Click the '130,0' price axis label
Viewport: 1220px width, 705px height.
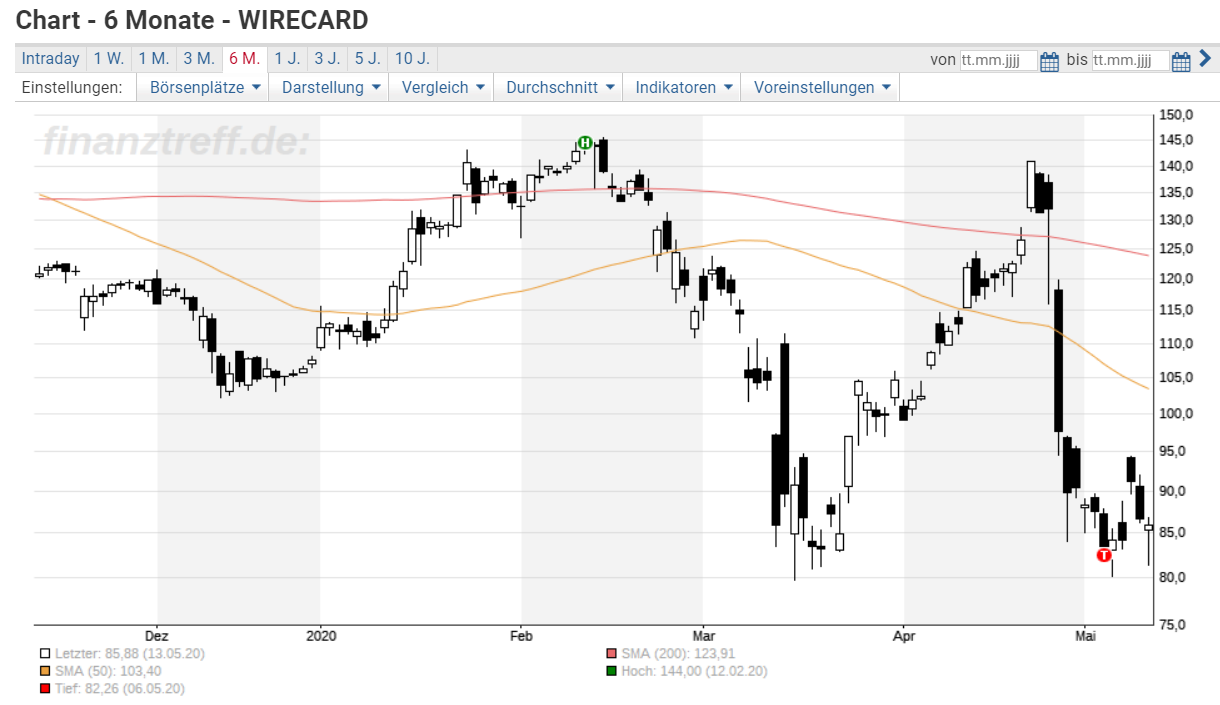1177,220
